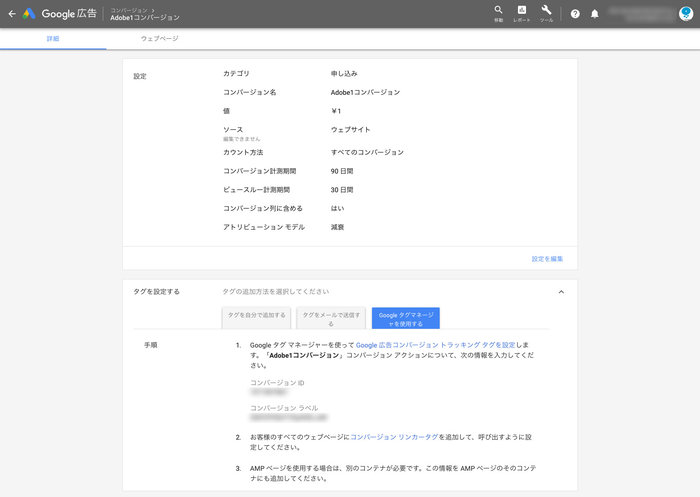
Task: Open the search (移動) icon
Action: (498, 12)
